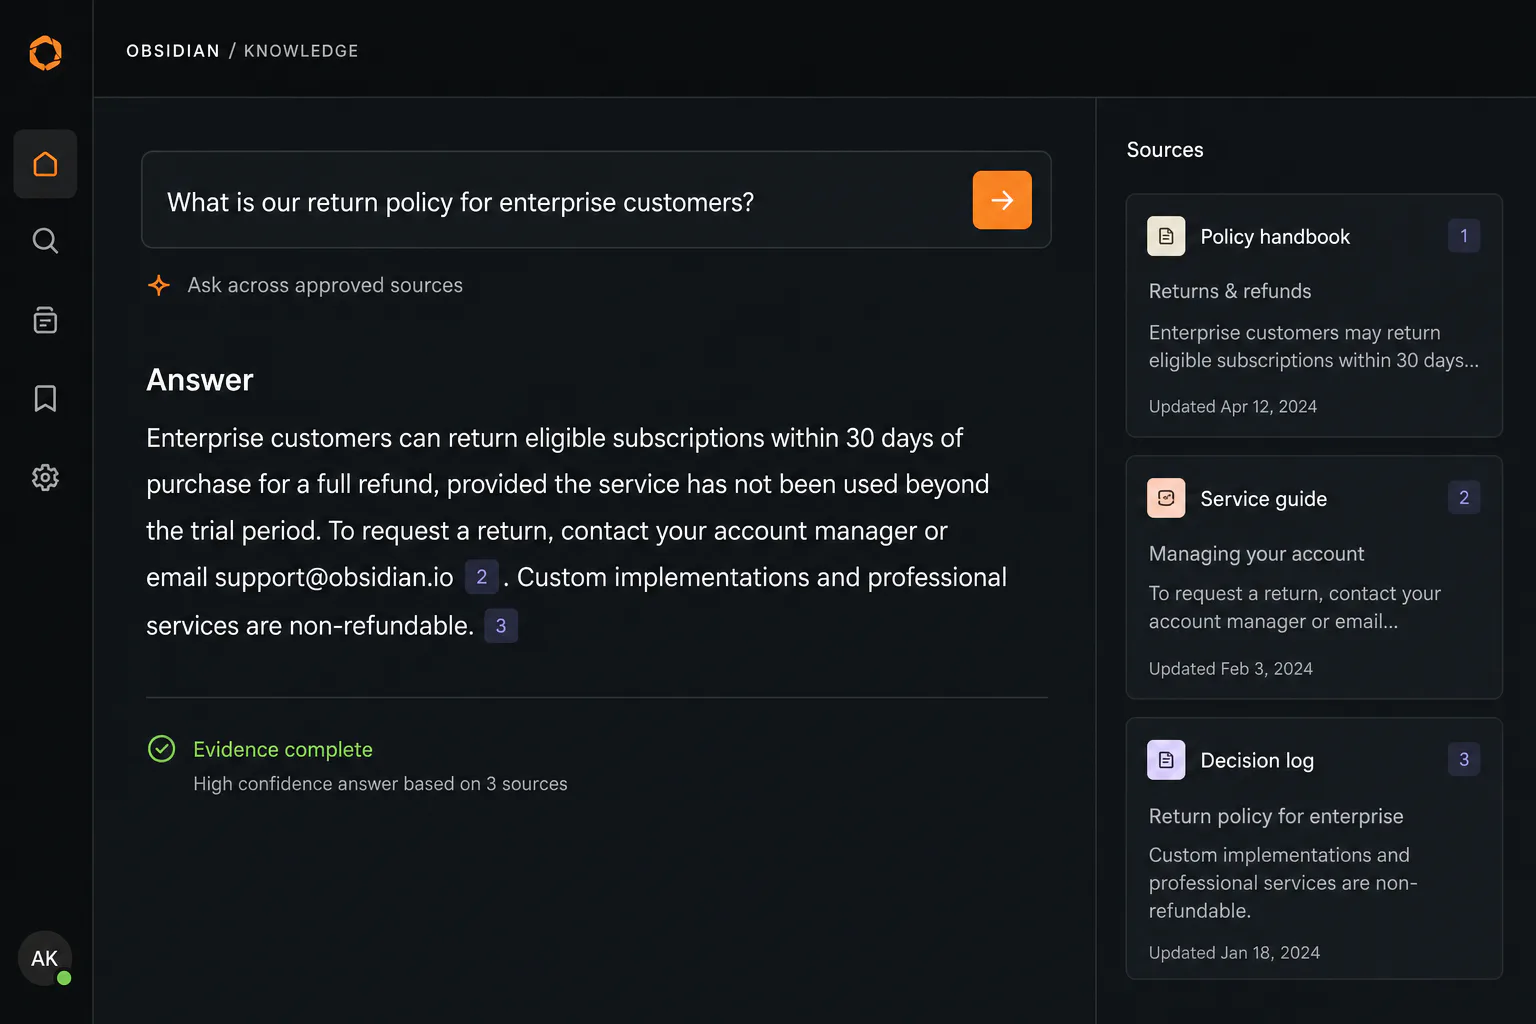The height and width of the screenshot is (1024, 1536).
Task: Click the Decision log document icon
Action: 1166,760
